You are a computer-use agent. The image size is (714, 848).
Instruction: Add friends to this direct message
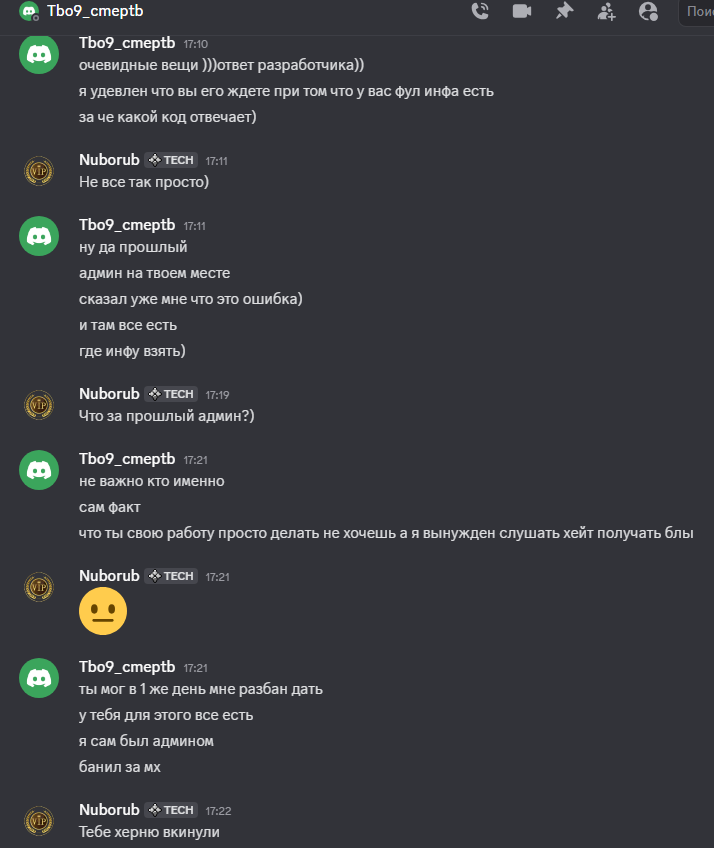(x=606, y=11)
